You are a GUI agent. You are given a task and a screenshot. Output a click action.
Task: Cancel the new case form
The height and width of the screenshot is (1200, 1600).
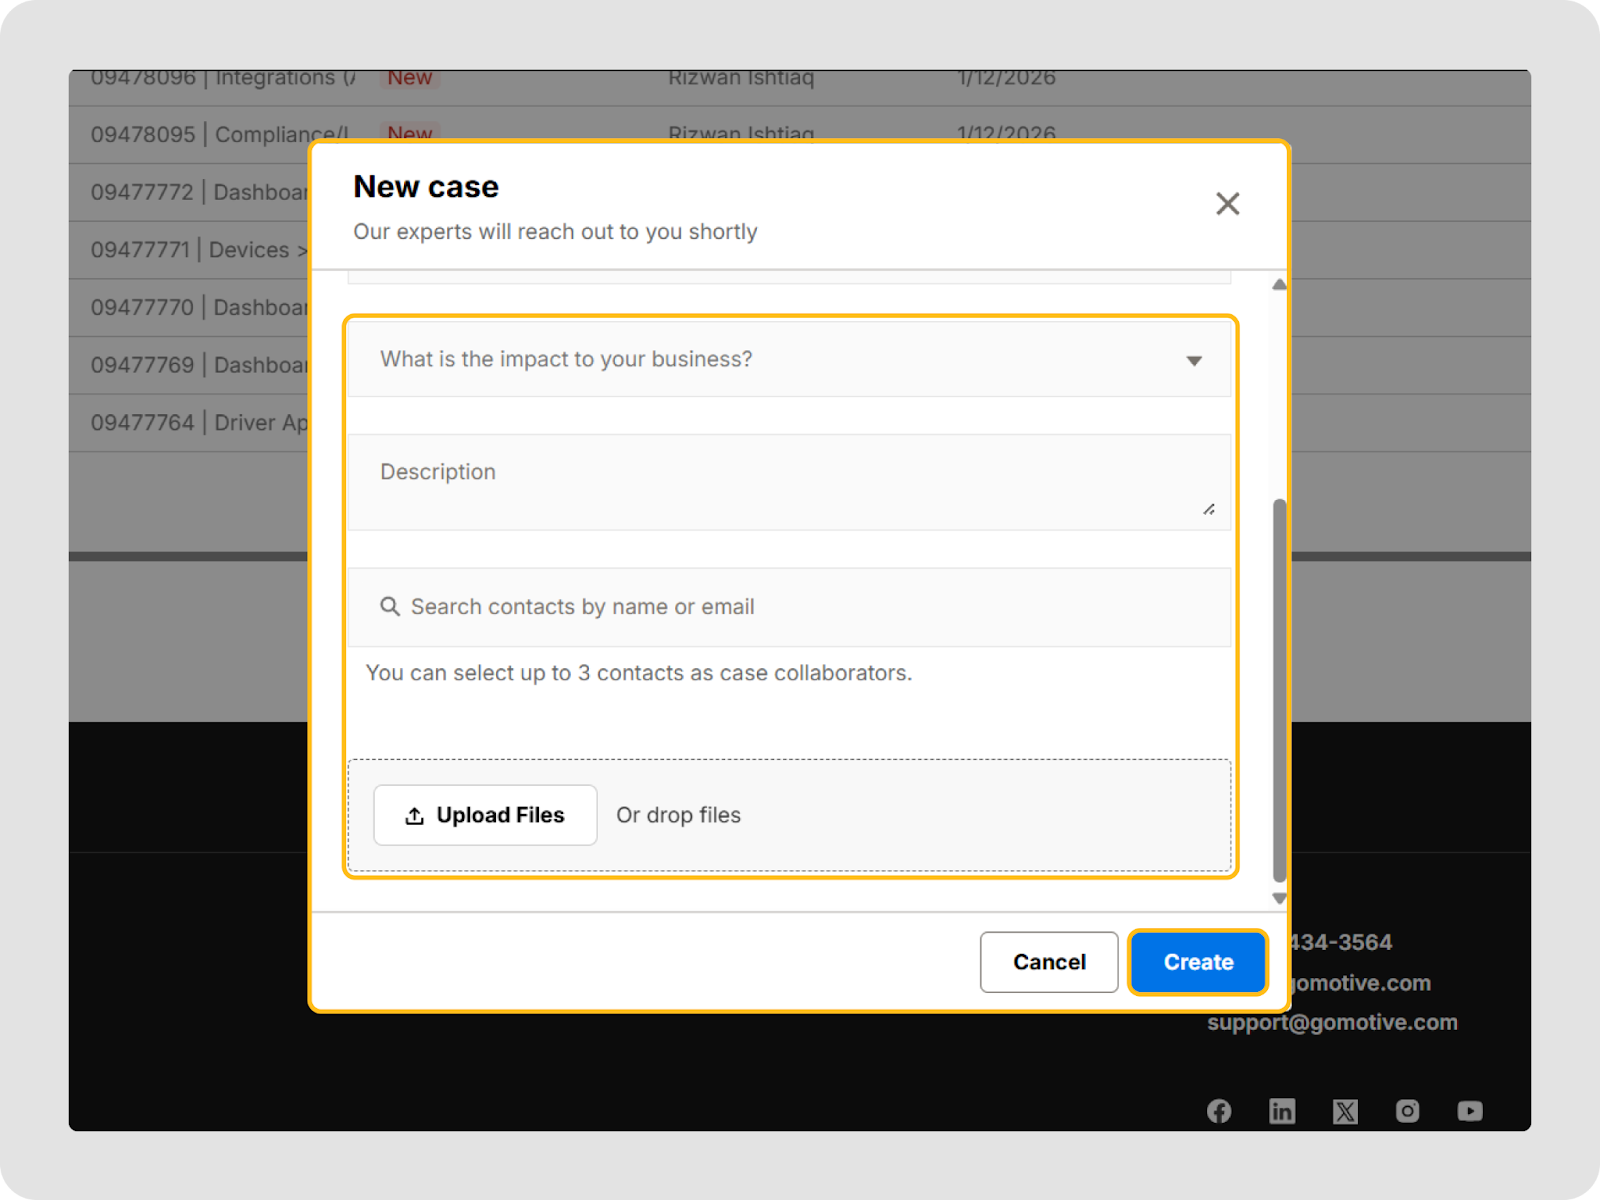[x=1048, y=962]
